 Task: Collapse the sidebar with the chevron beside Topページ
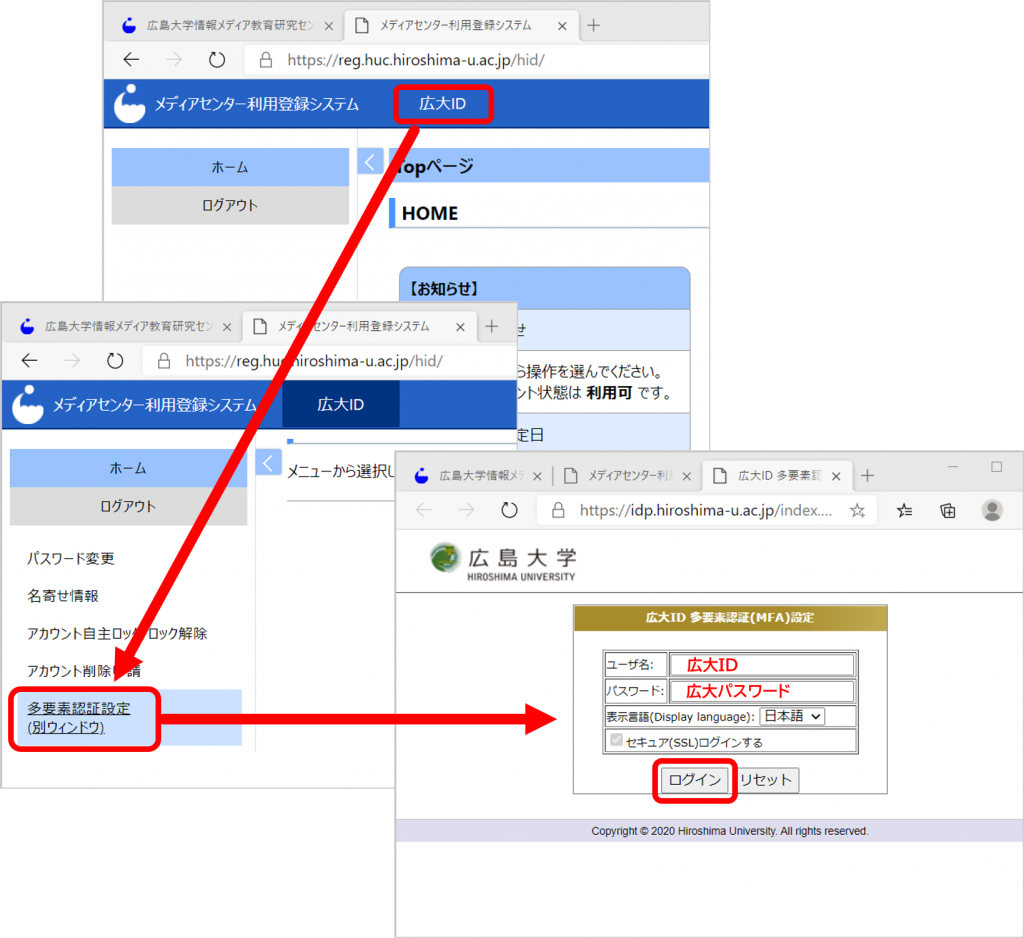click(x=370, y=162)
